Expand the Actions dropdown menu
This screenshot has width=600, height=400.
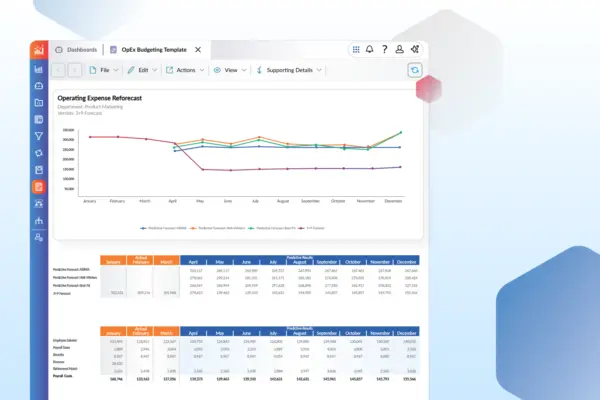pos(185,70)
